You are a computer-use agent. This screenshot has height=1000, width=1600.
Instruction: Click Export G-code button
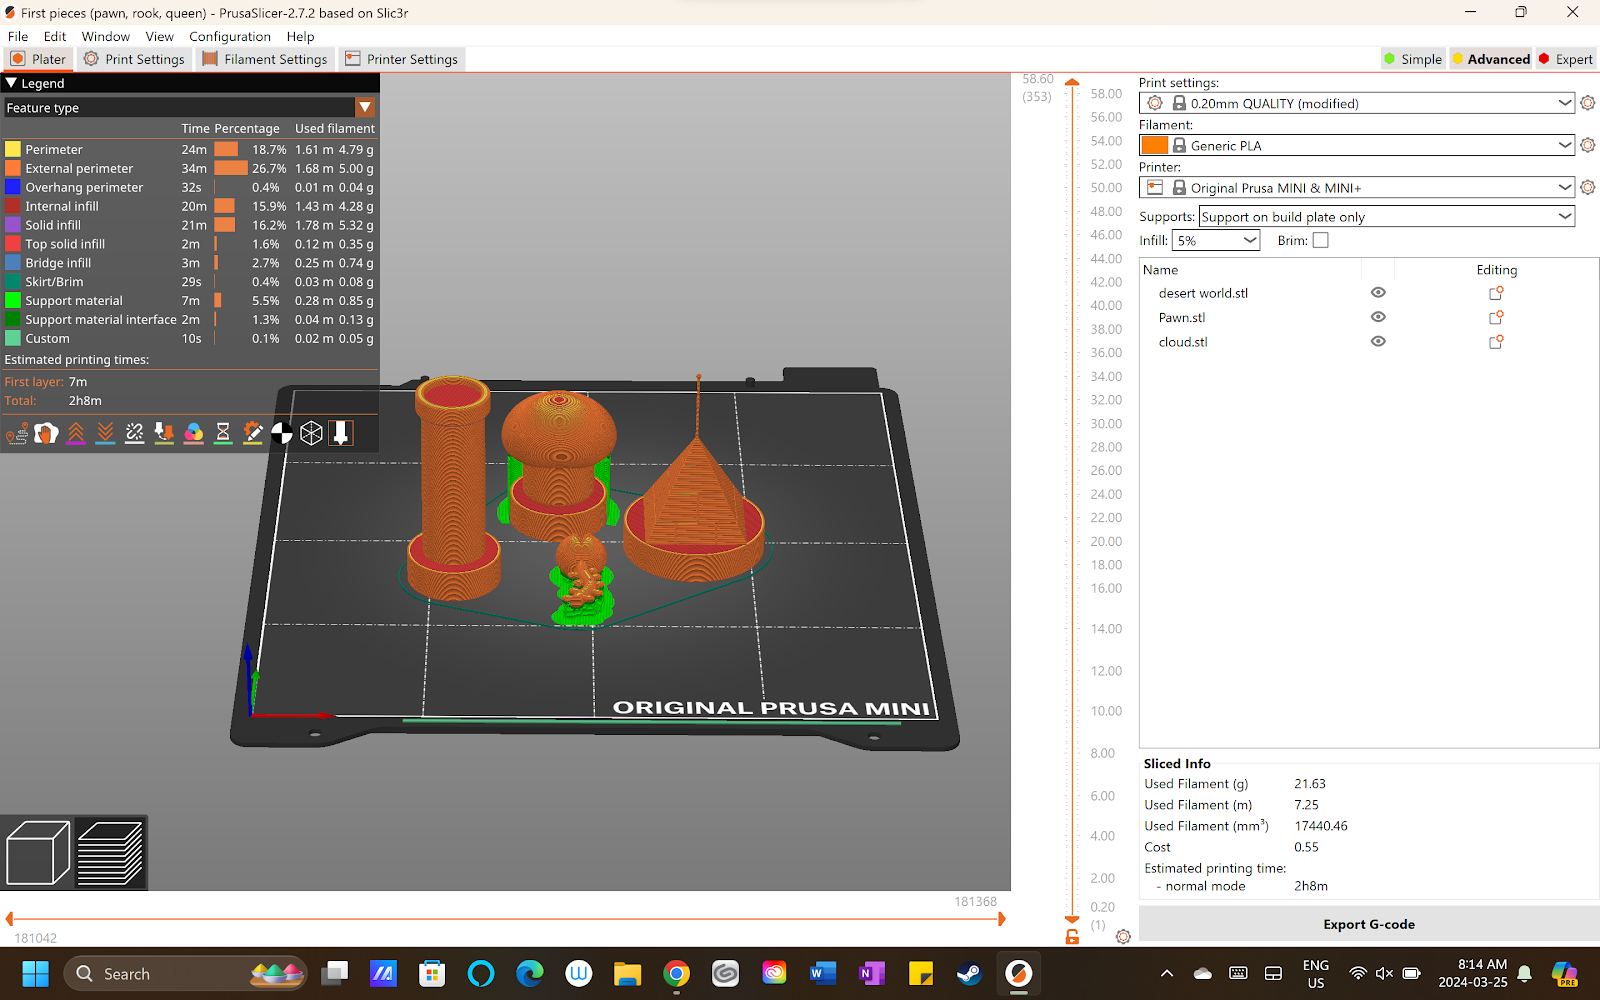click(x=1369, y=924)
